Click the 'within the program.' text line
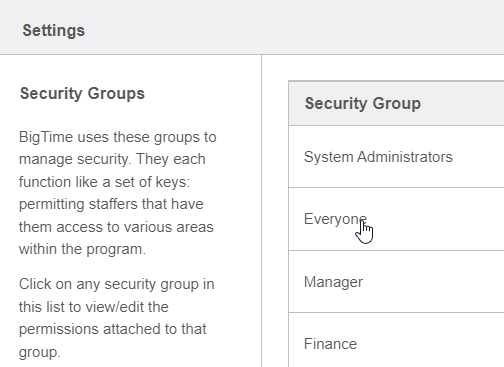Screen dimensions: 504x367 click(82, 249)
